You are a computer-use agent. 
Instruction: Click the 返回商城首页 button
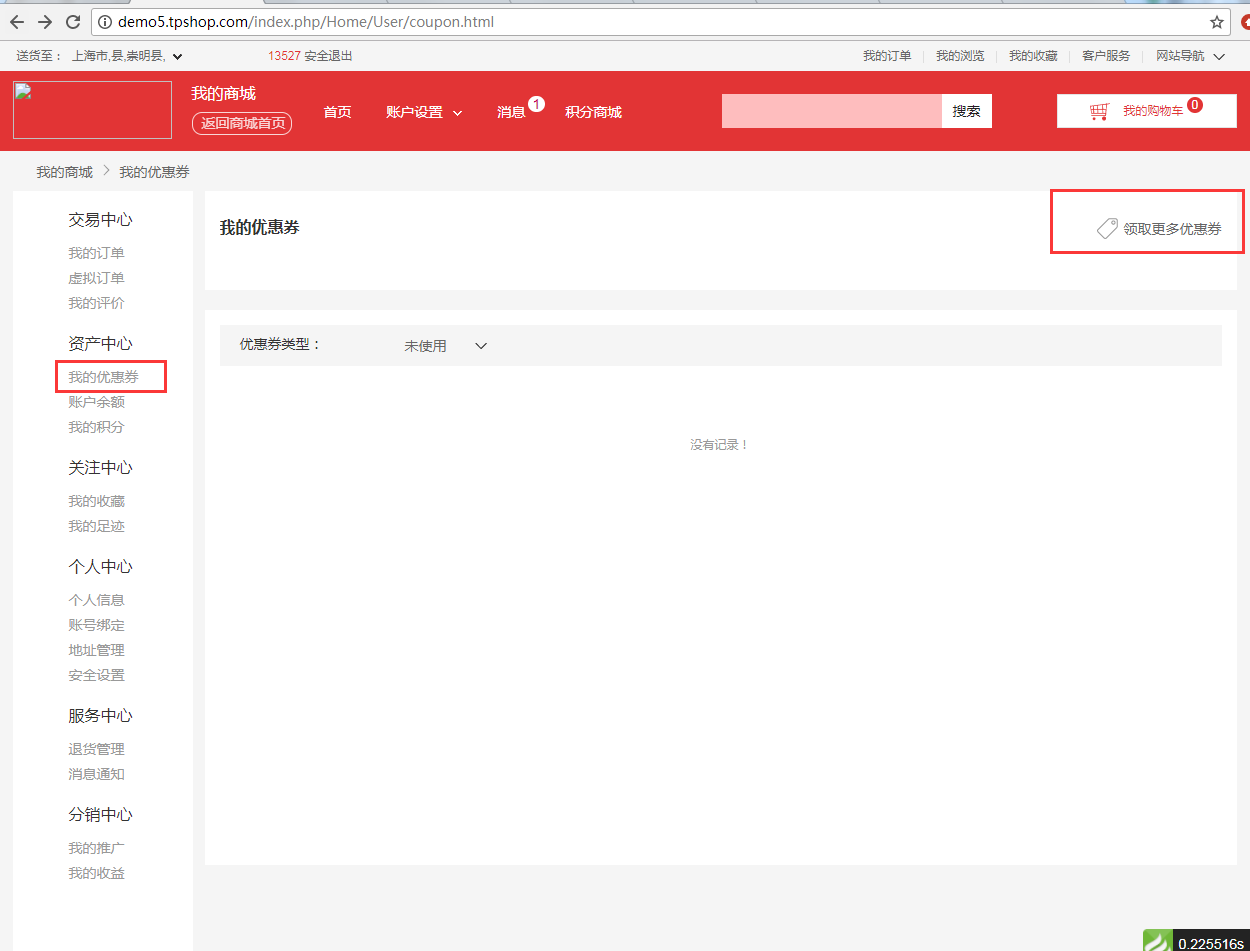pos(242,123)
